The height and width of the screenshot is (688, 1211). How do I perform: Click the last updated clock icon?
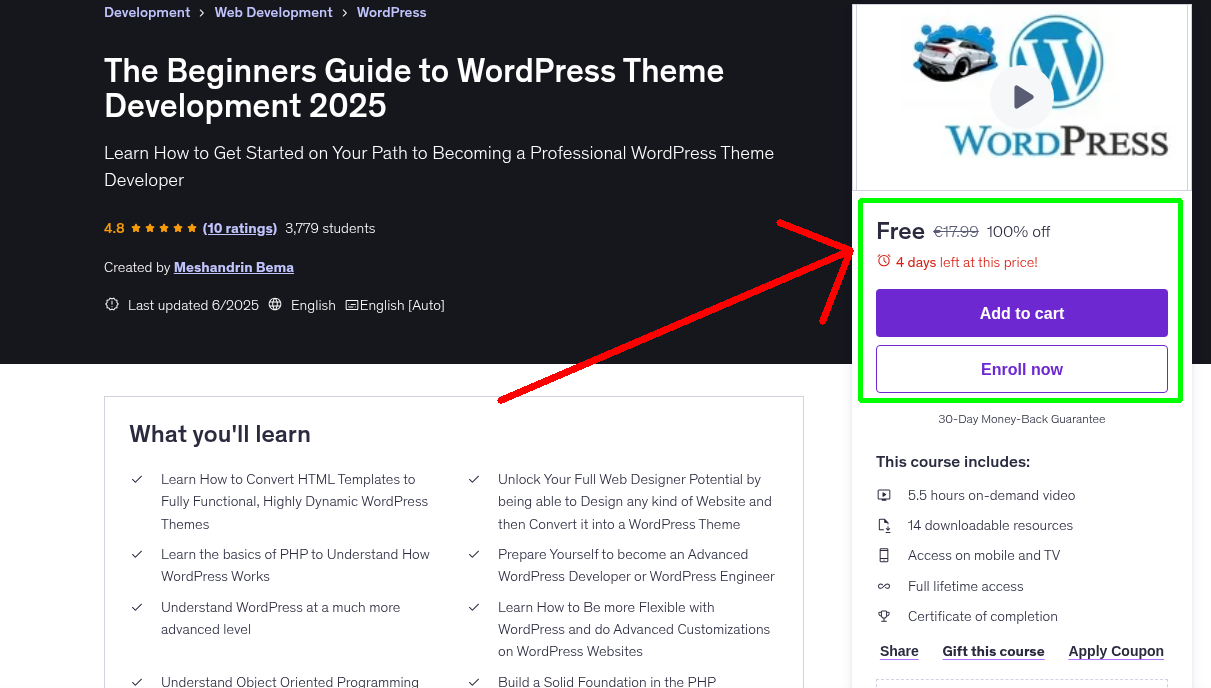(111, 304)
